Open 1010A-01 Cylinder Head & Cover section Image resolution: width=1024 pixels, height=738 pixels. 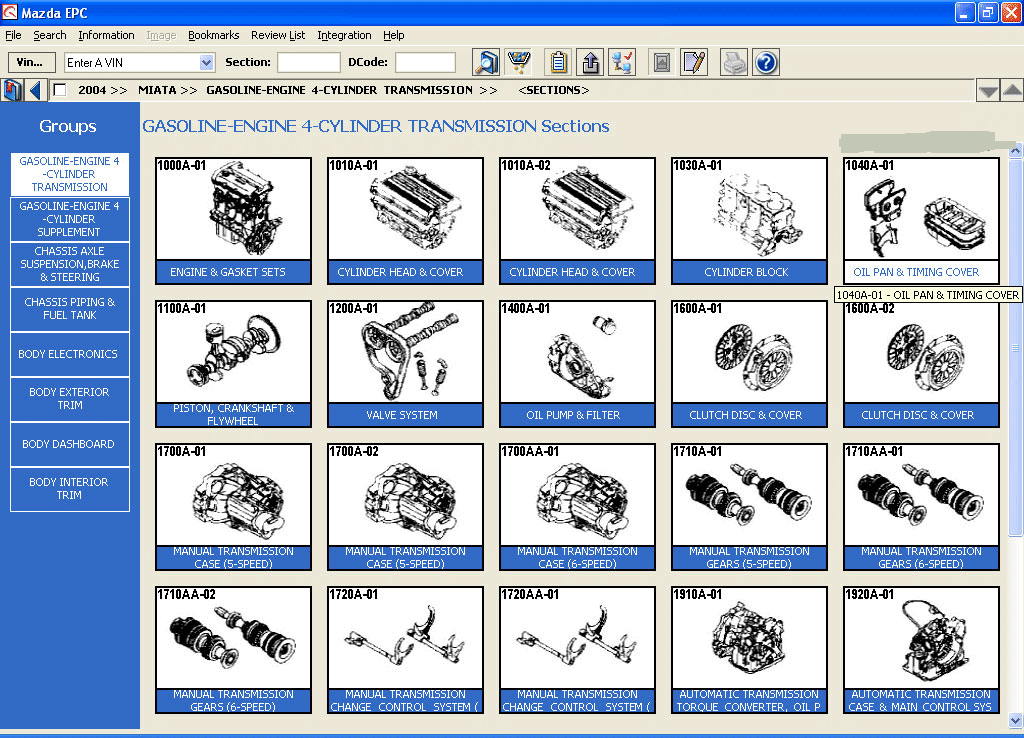[405, 221]
